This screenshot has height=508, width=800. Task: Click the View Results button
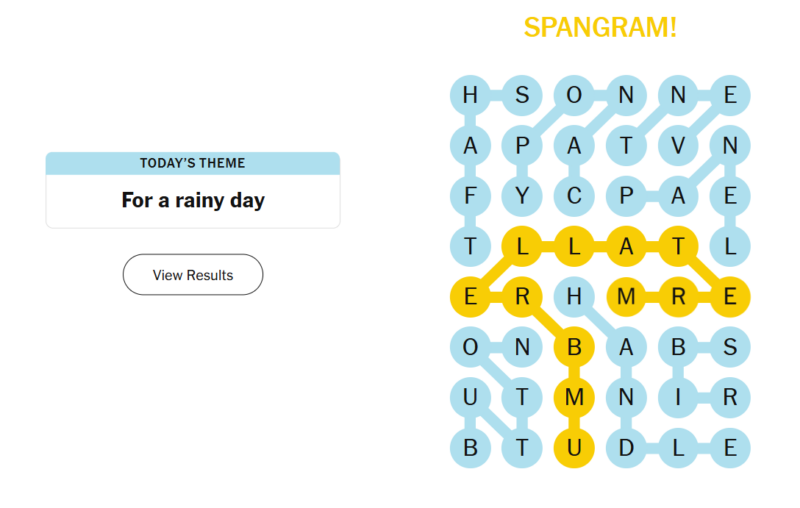click(193, 275)
